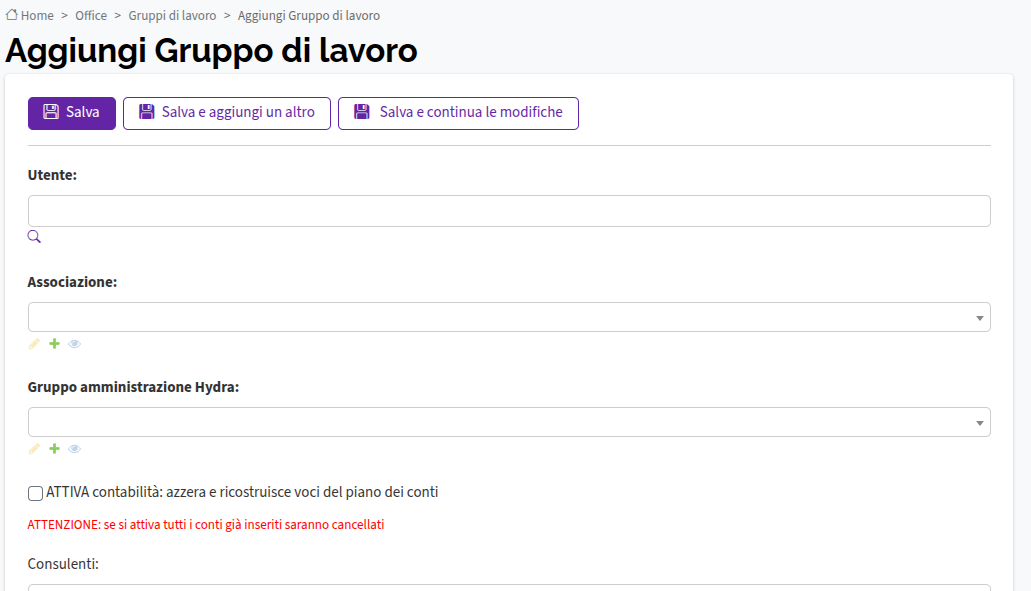The width and height of the screenshot is (1031, 591).
Task: Click the Salva button
Action: click(72, 113)
